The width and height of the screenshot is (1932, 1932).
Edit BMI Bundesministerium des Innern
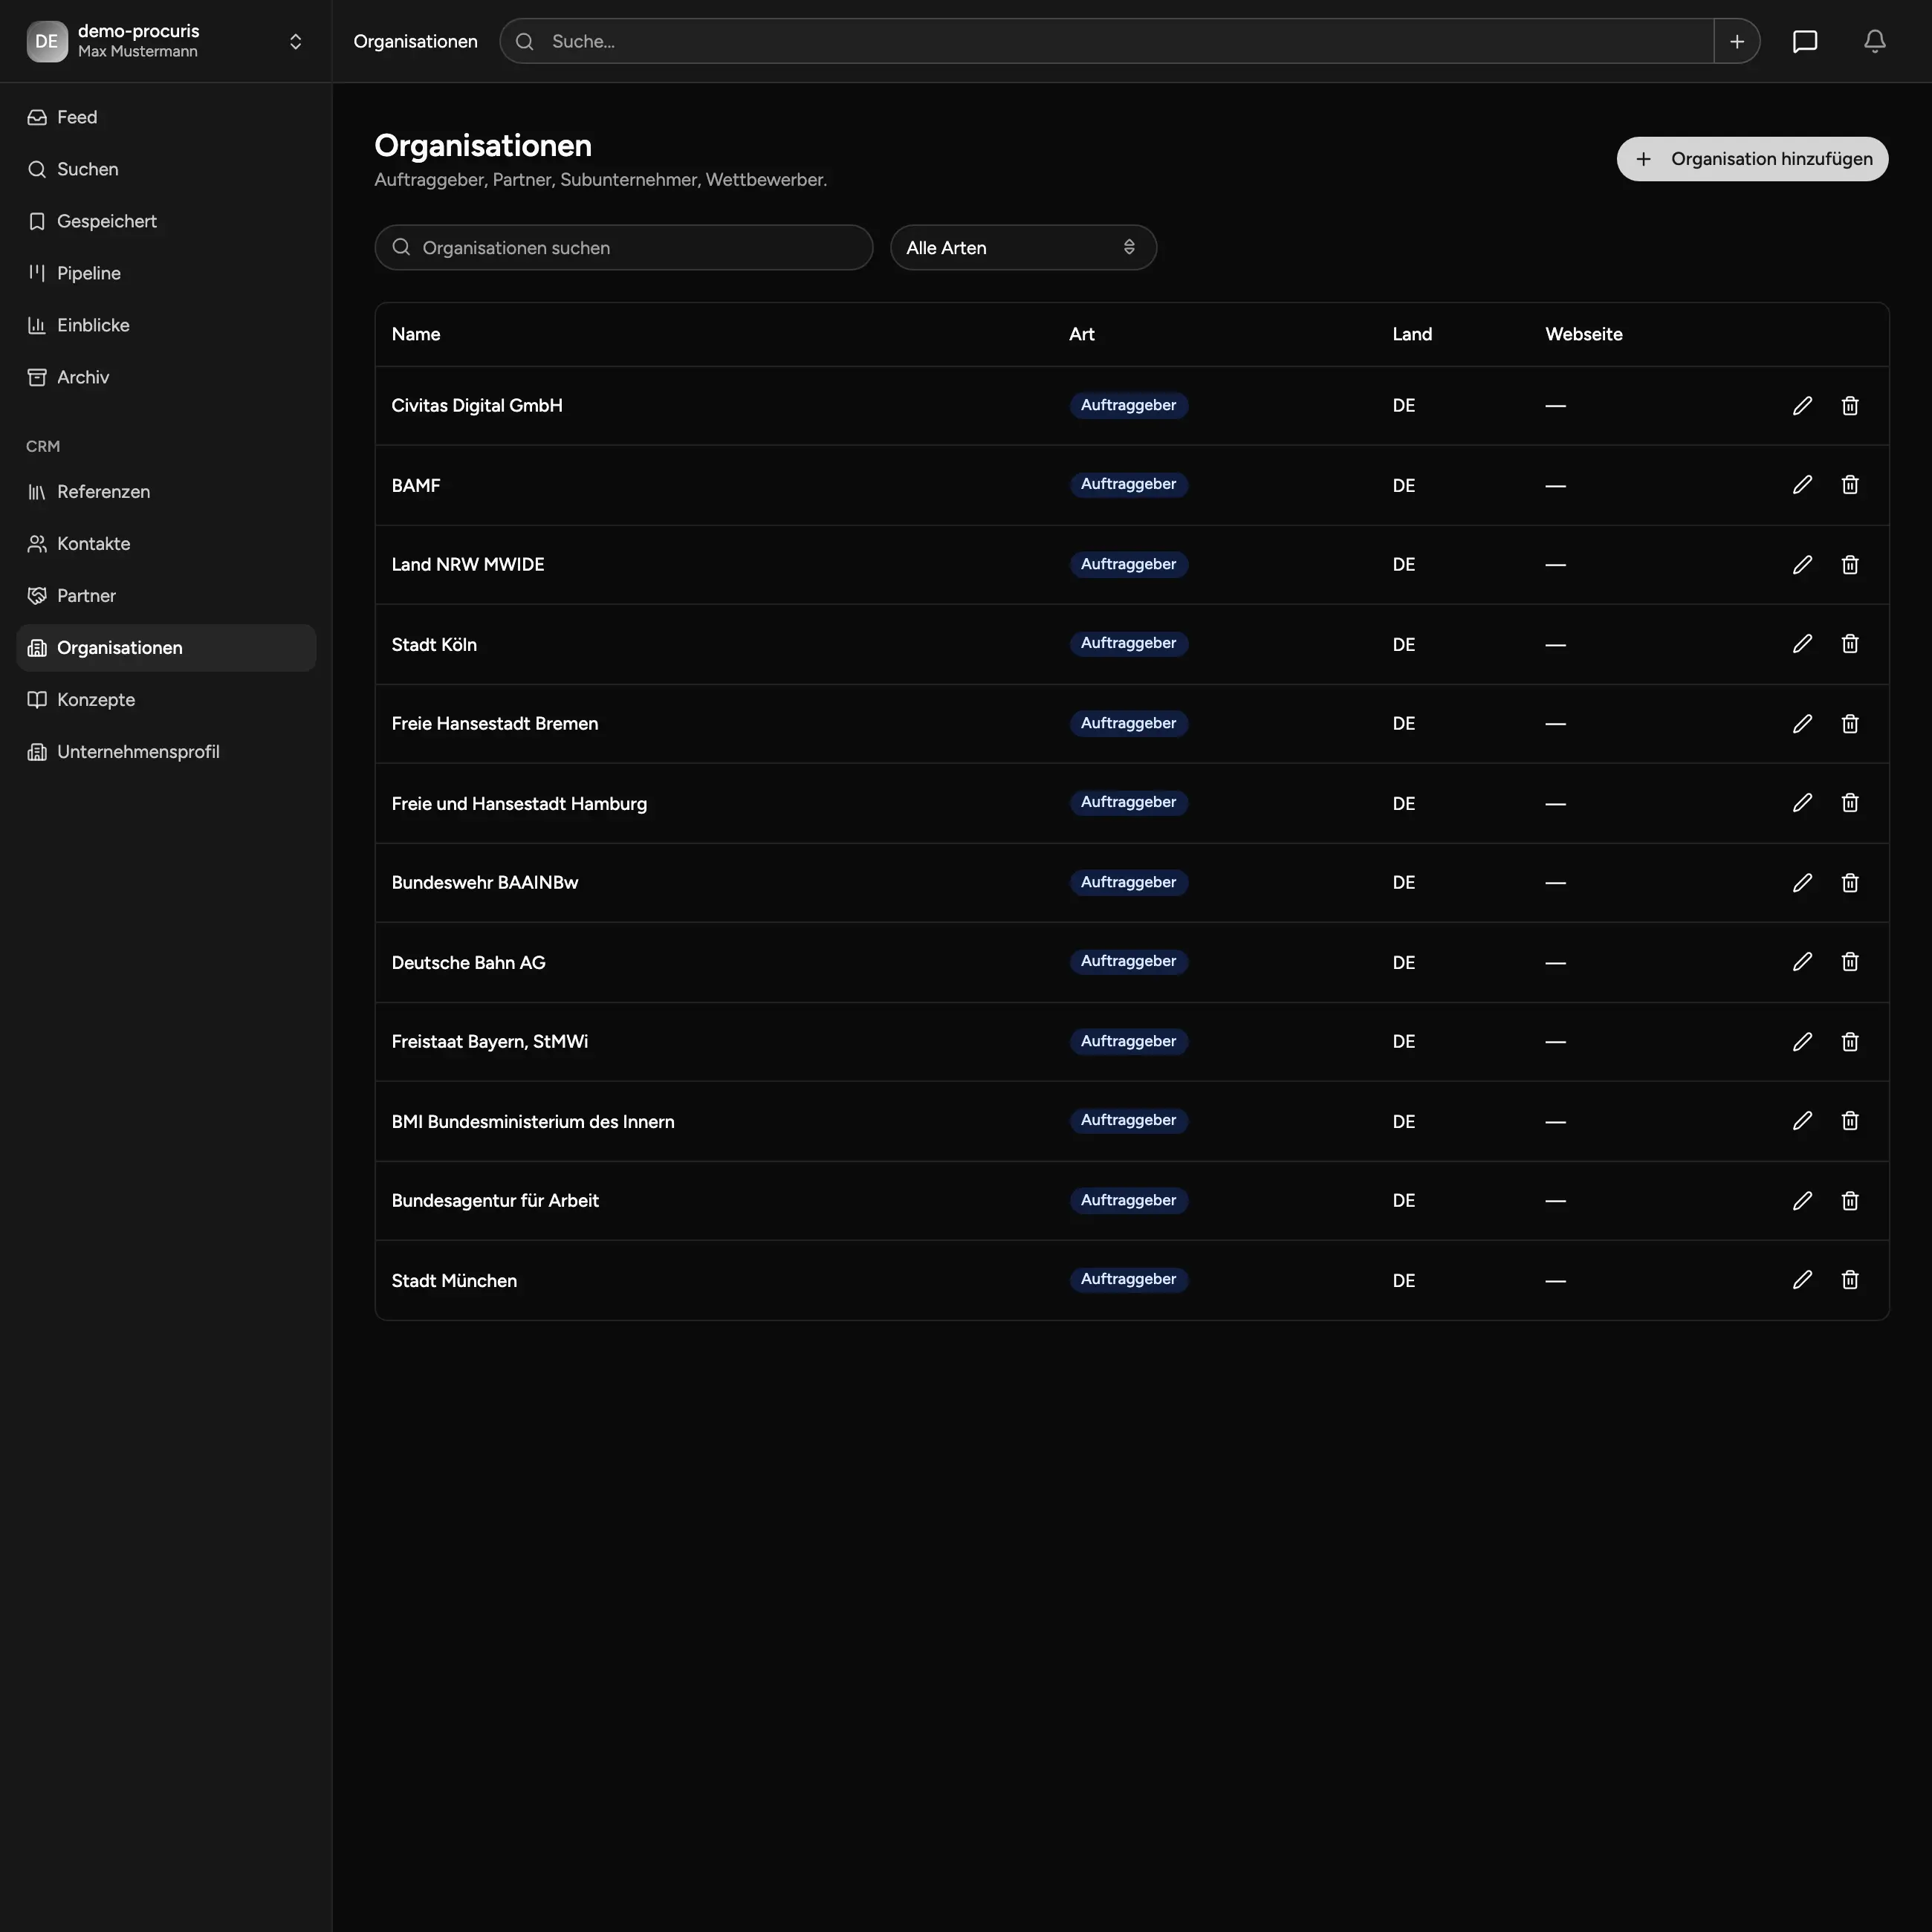click(x=1802, y=1121)
